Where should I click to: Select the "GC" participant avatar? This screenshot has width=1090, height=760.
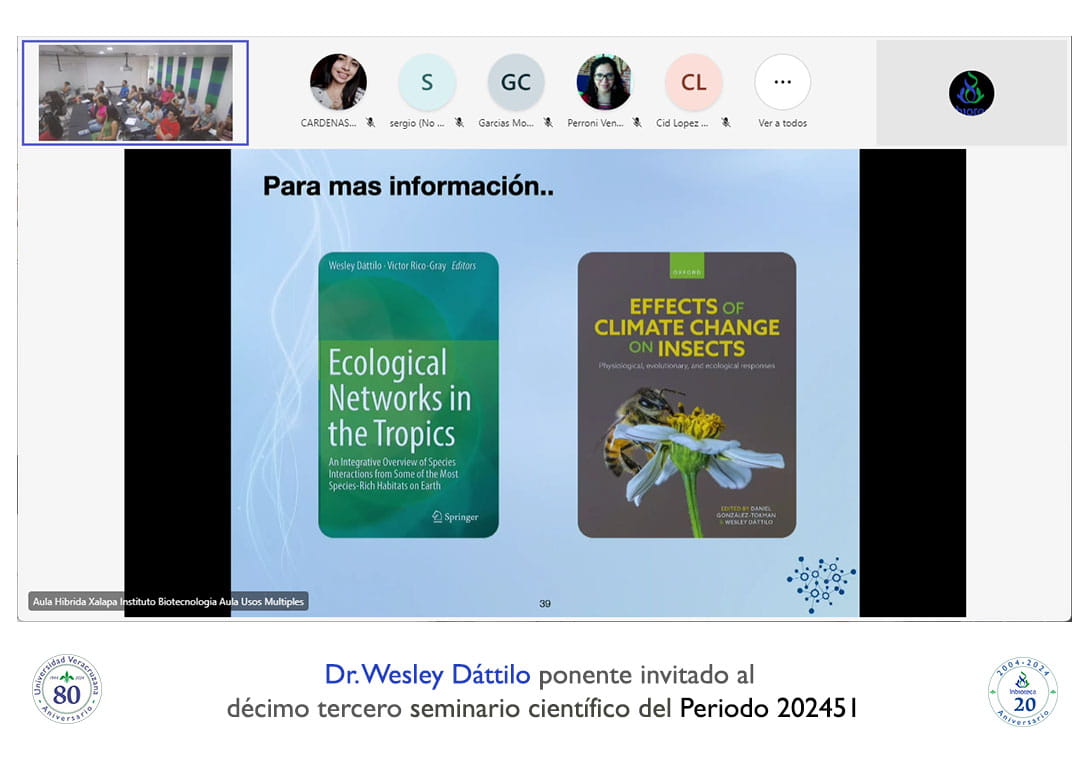click(516, 82)
